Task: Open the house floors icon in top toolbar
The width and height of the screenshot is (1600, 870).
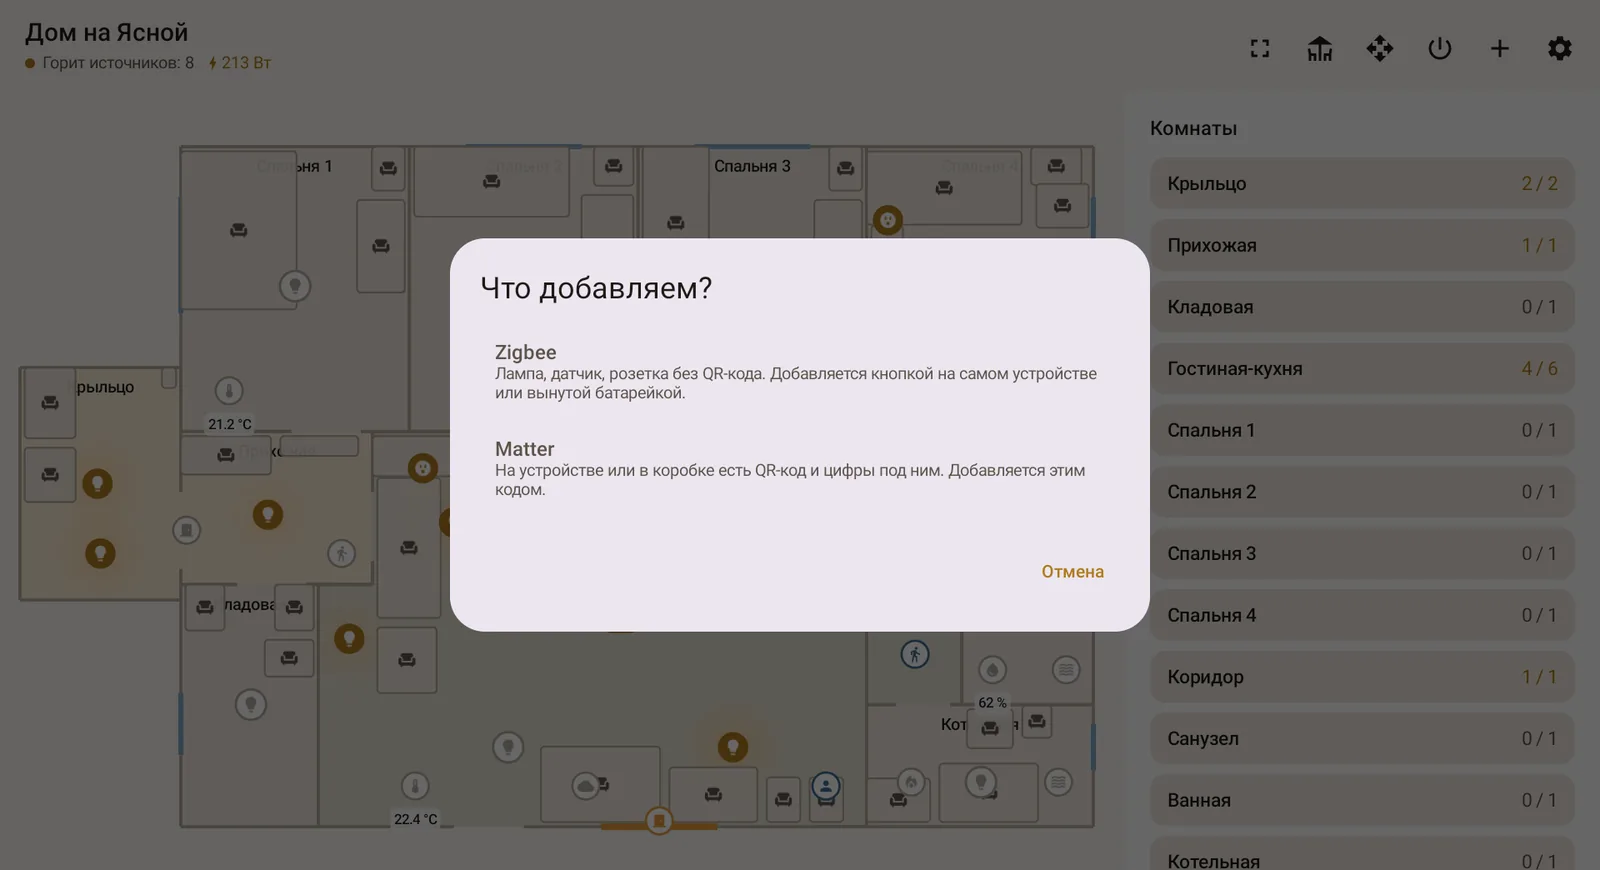Action: click(1320, 48)
